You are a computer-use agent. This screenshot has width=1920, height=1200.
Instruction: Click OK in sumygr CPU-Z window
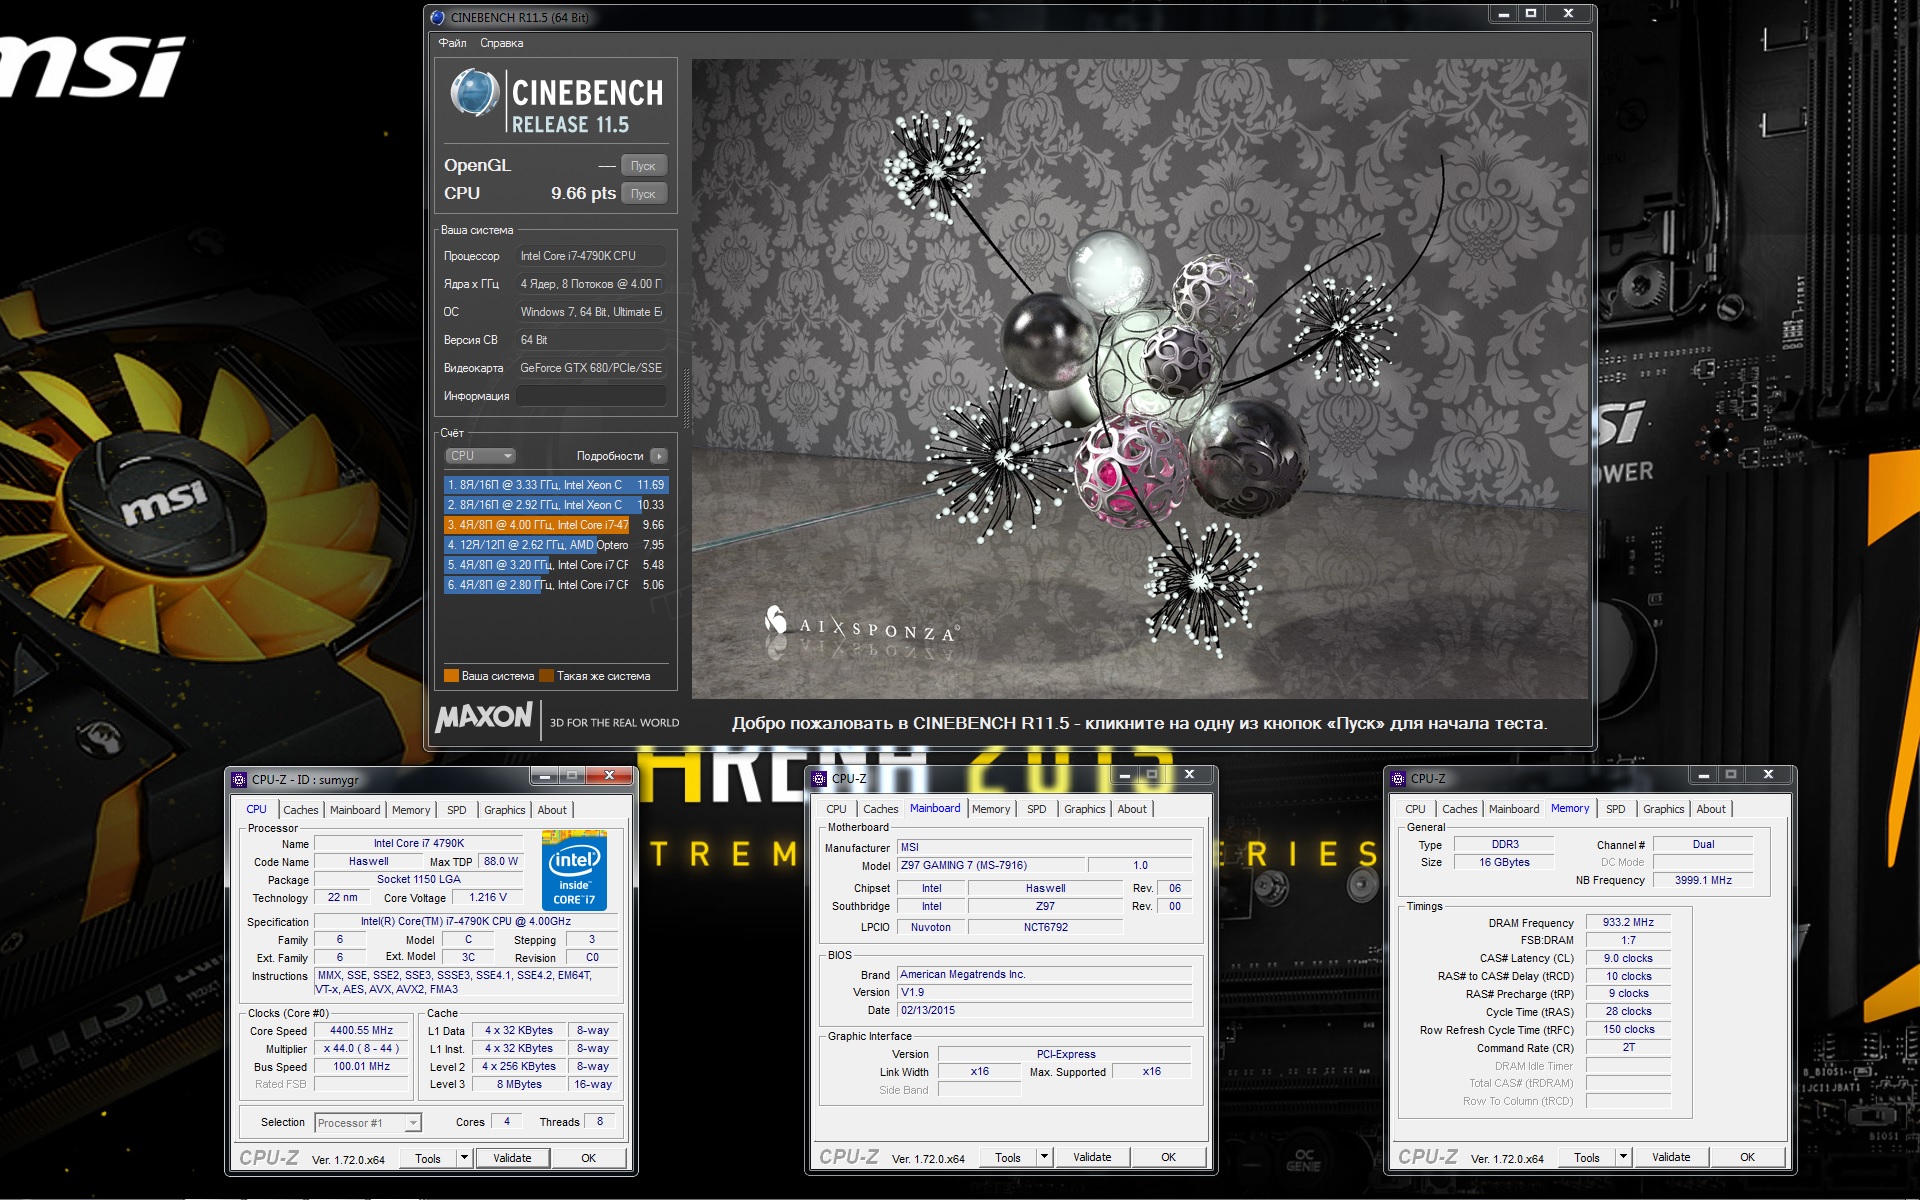[x=588, y=1158]
